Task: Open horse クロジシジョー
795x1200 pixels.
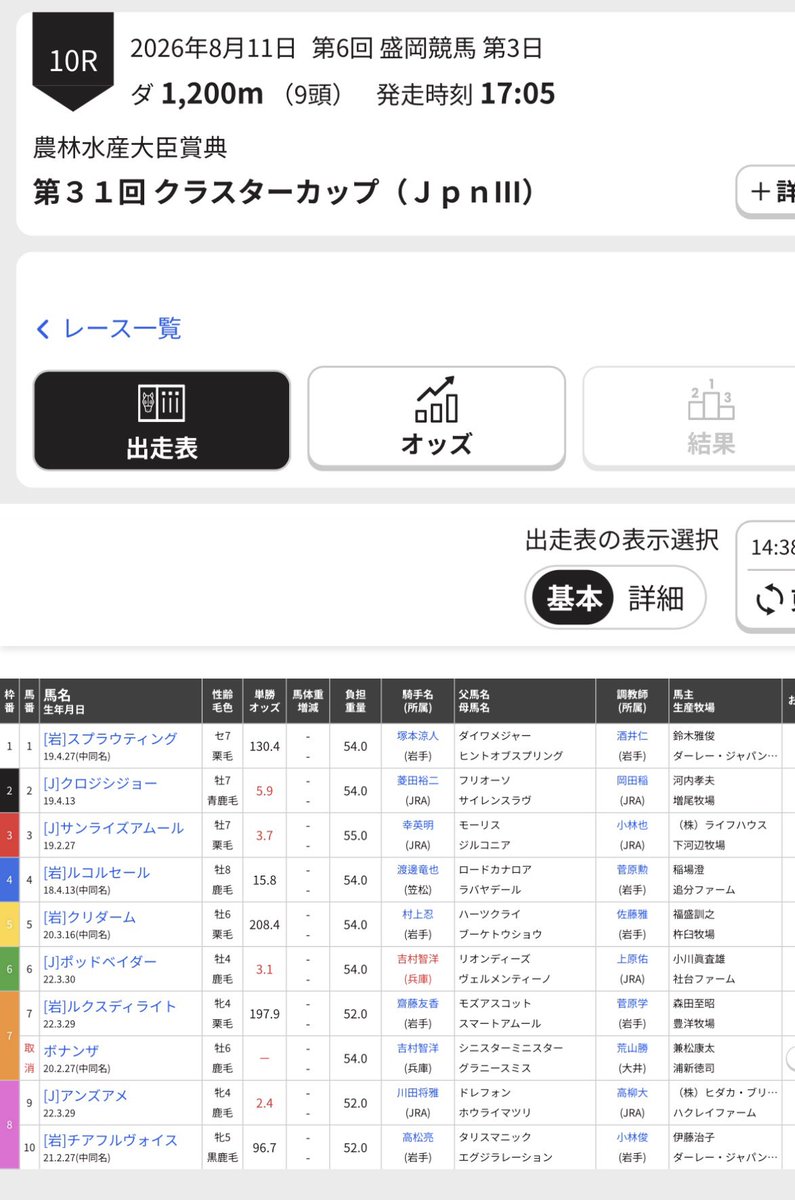Action: tap(100, 783)
